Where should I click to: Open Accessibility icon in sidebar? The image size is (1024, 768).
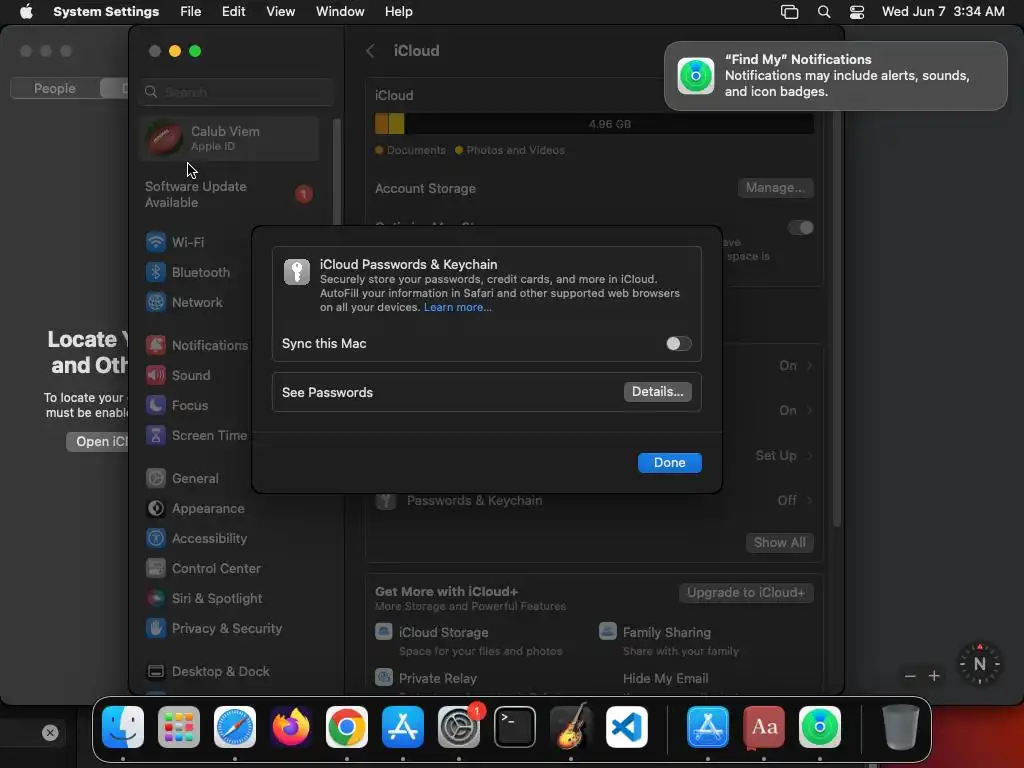(x=155, y=538)
